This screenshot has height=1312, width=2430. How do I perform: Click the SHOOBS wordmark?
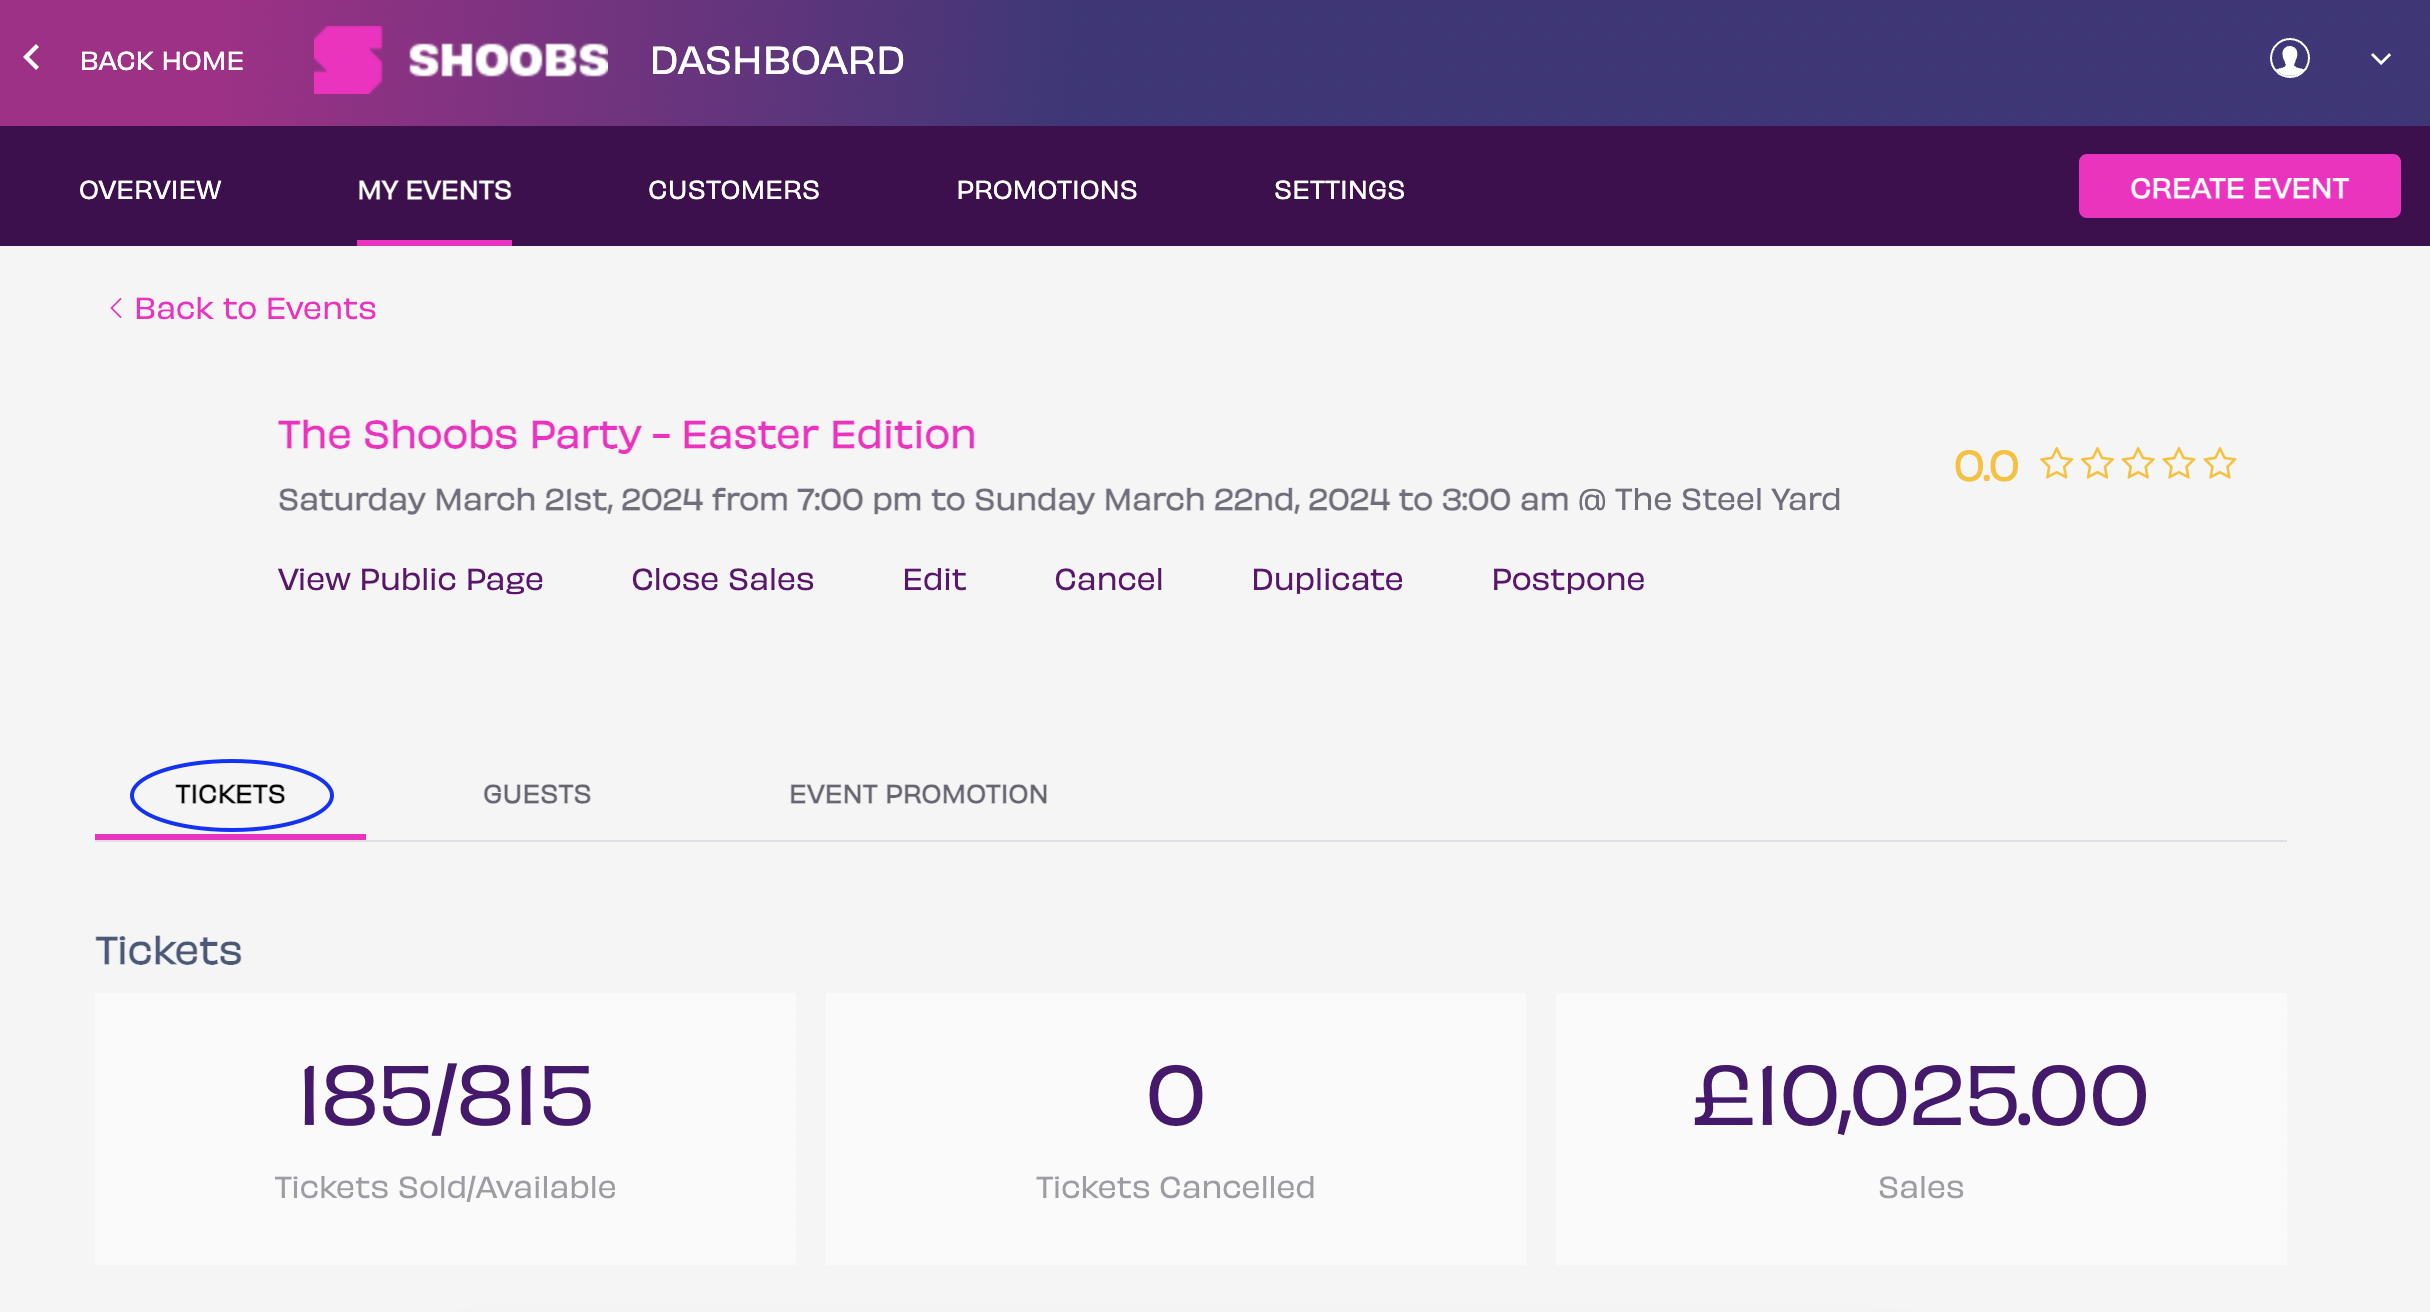click(x=508, y=60)
